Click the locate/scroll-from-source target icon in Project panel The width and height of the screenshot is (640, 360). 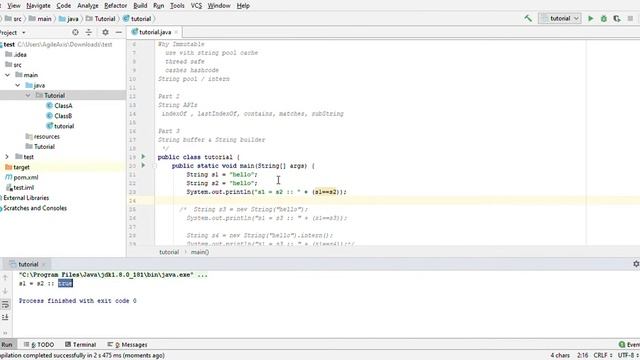[x=75, y=32]
